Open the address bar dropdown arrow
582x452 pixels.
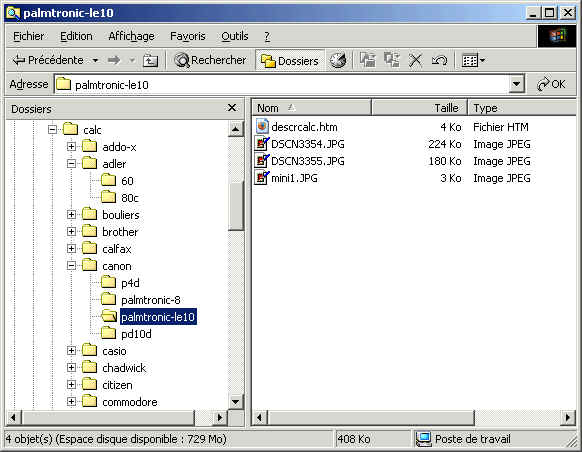click(x=516, y=84)
